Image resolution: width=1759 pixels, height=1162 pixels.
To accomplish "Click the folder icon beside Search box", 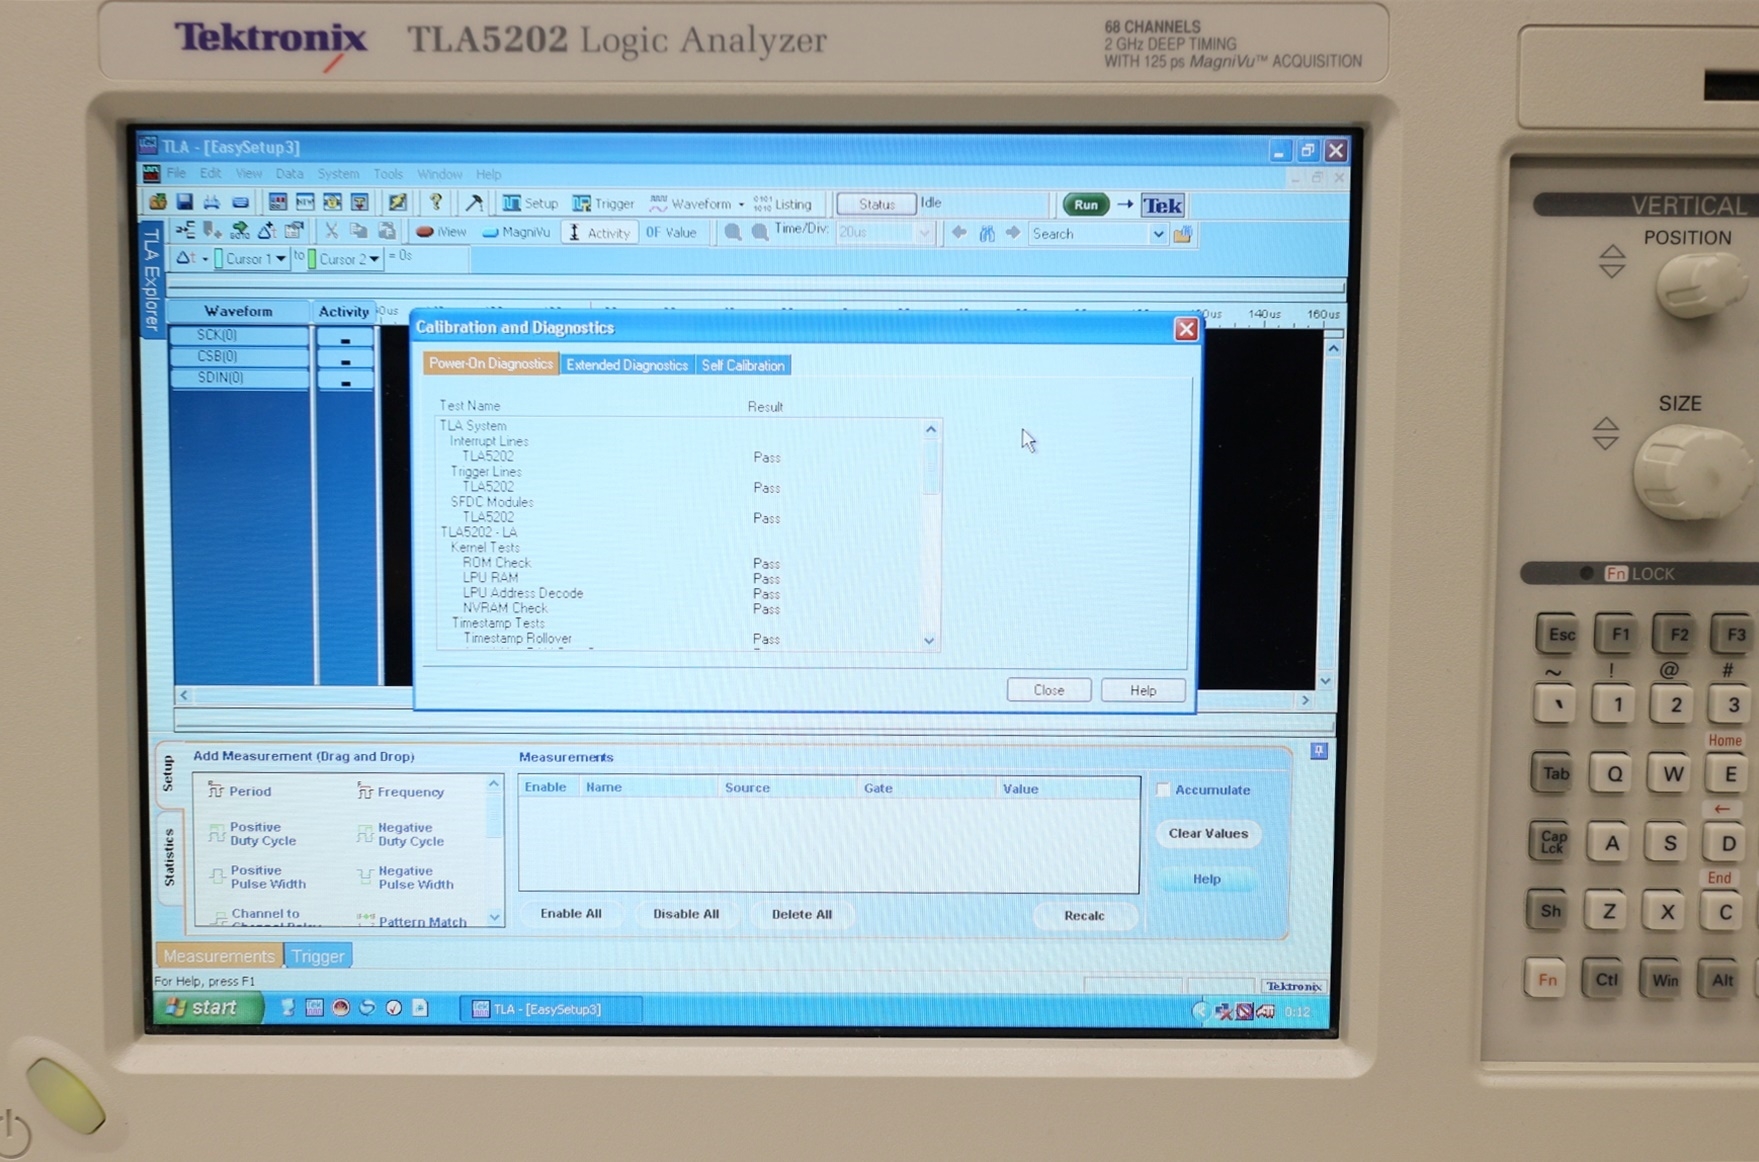I will click(1183, 234).
